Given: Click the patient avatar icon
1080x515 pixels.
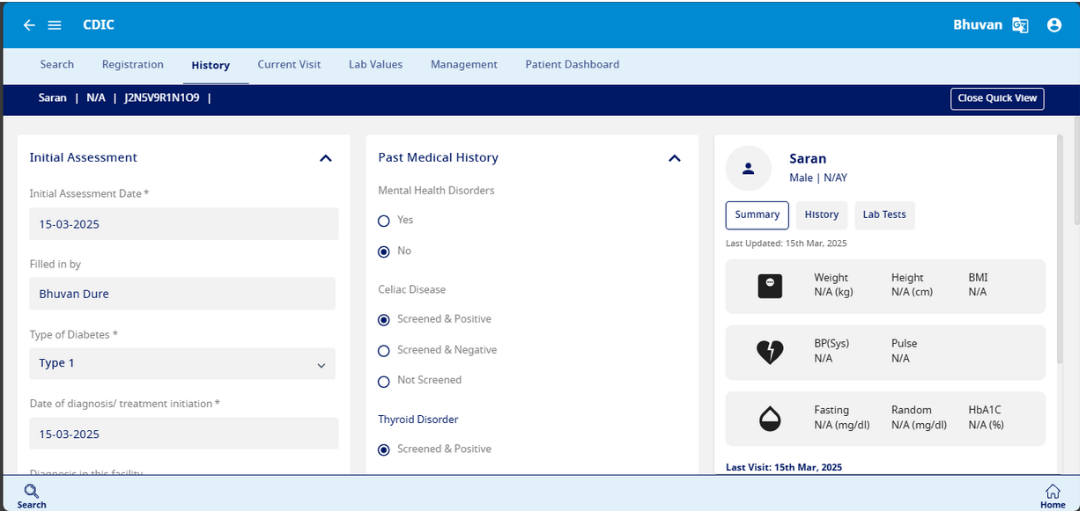Looking at the screenshot, I should 748,169.
